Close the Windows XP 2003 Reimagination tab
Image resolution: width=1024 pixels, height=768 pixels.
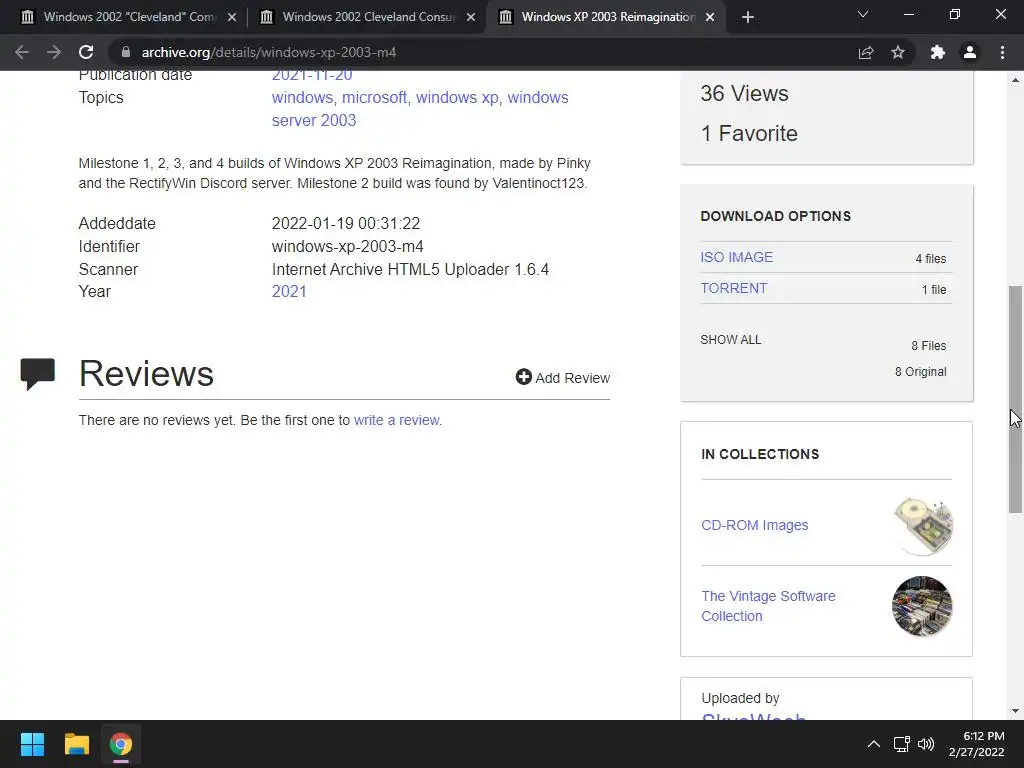point(710,17)
